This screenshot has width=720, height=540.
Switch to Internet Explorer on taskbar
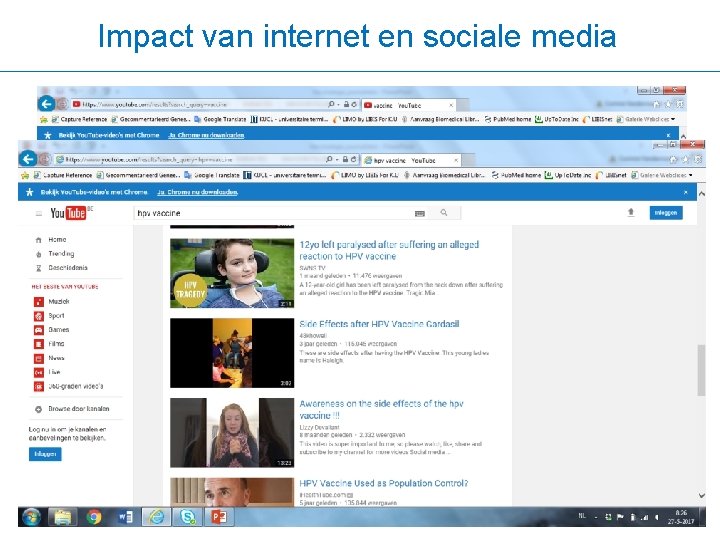(156, 517)
